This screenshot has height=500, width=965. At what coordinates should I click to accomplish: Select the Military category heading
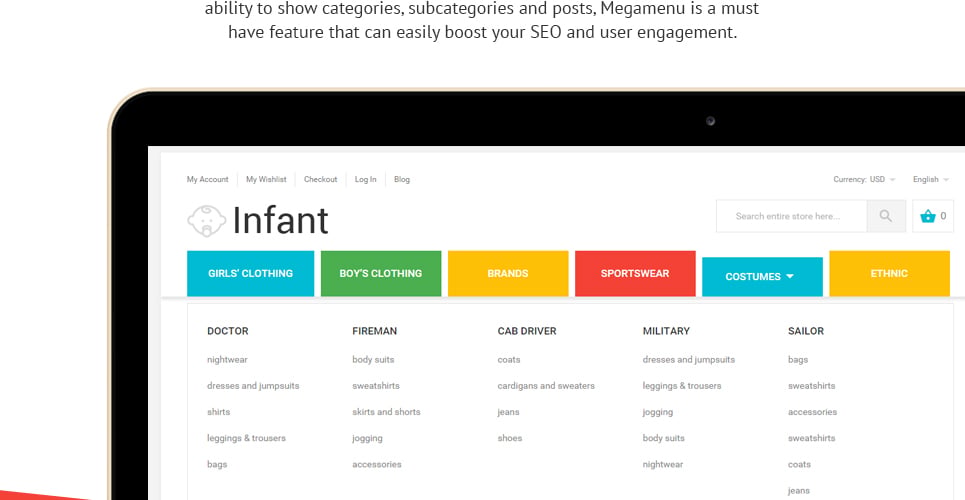pos(667,331)
